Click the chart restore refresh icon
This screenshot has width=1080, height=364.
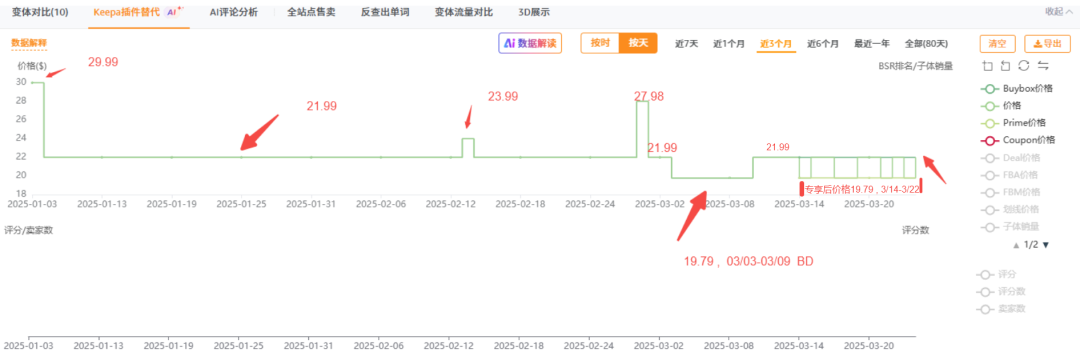[x=1024, y=66]
